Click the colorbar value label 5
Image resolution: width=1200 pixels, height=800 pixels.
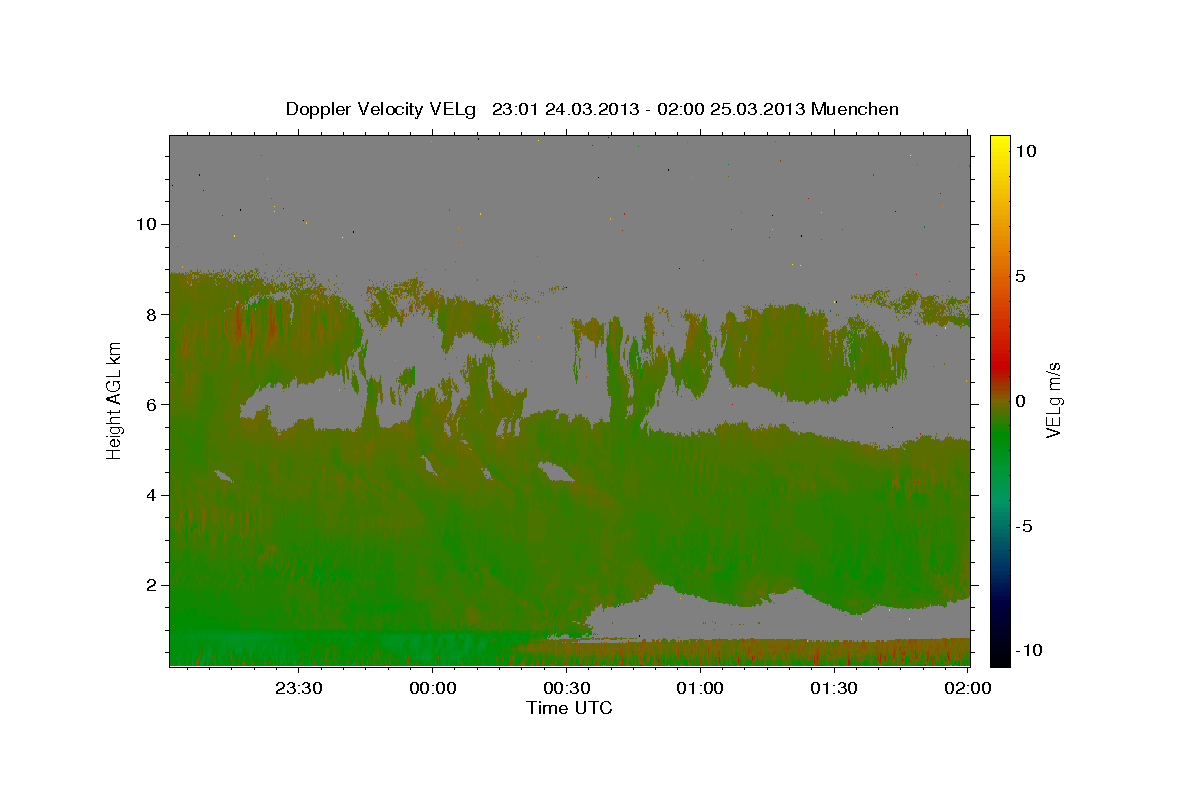click(1020, 276)
